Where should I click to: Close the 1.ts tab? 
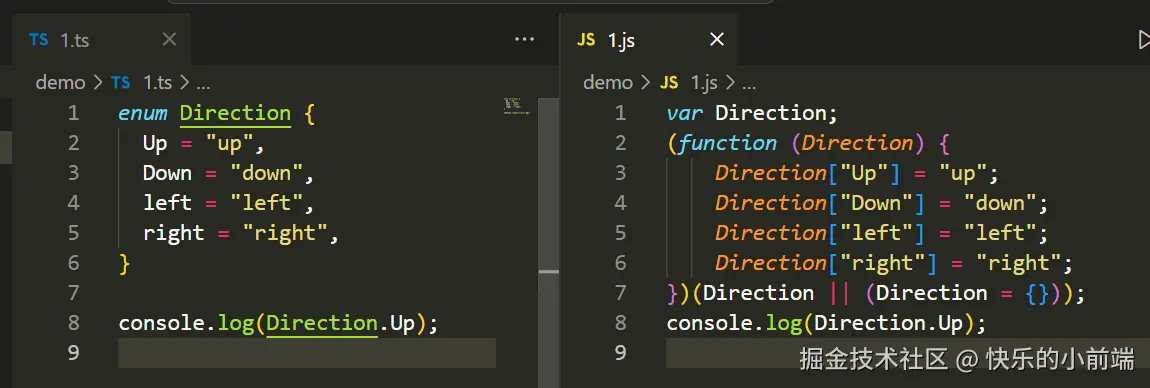click(169, 40)
